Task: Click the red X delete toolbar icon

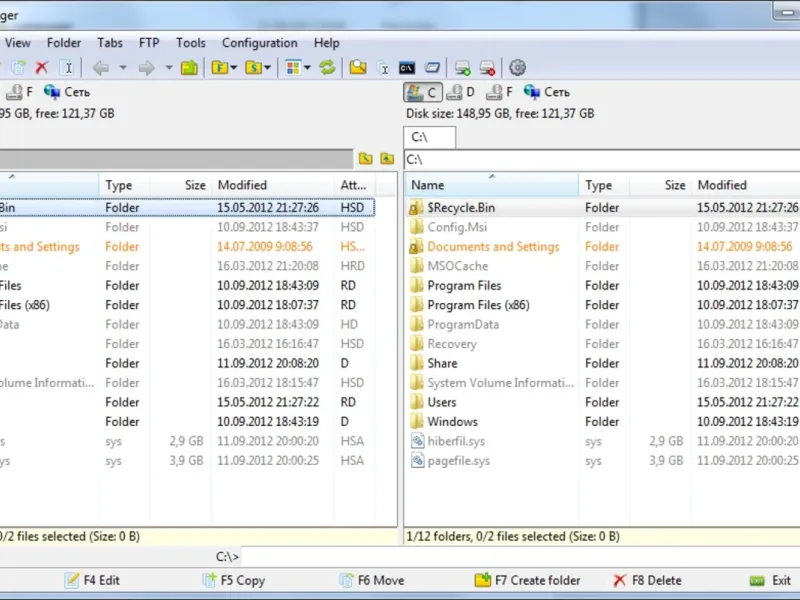Action: click(42, 67)
